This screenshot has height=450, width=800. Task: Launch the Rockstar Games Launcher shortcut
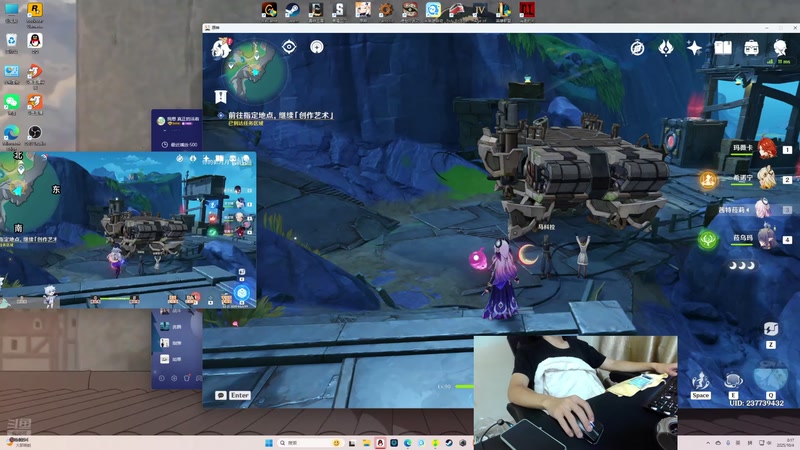click(x=35, y=11)
